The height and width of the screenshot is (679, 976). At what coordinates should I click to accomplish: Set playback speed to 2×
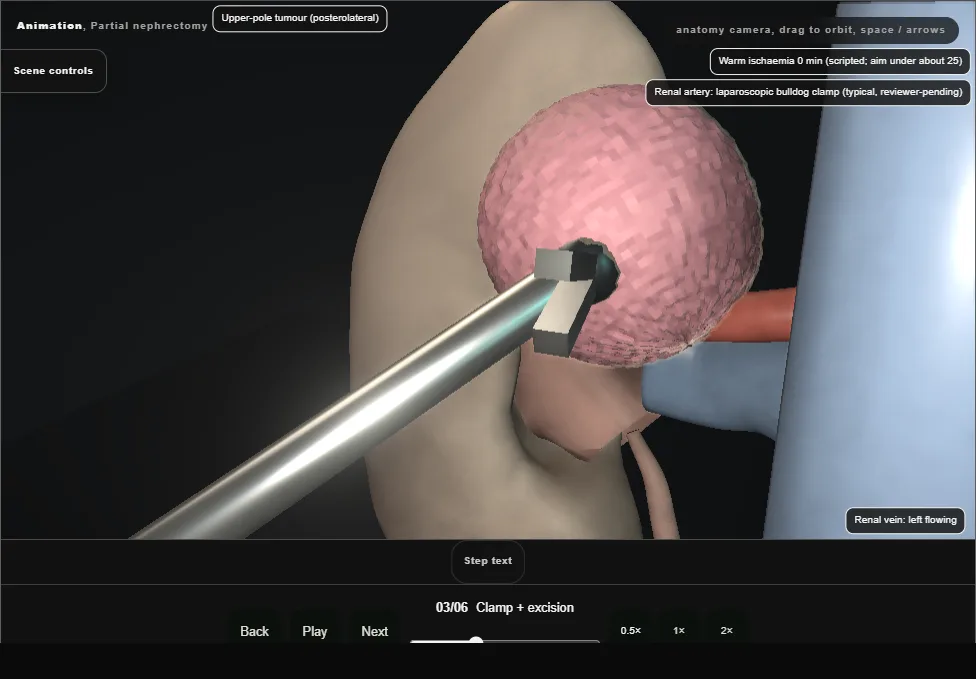pyautogui.click(x=726, y=630)
